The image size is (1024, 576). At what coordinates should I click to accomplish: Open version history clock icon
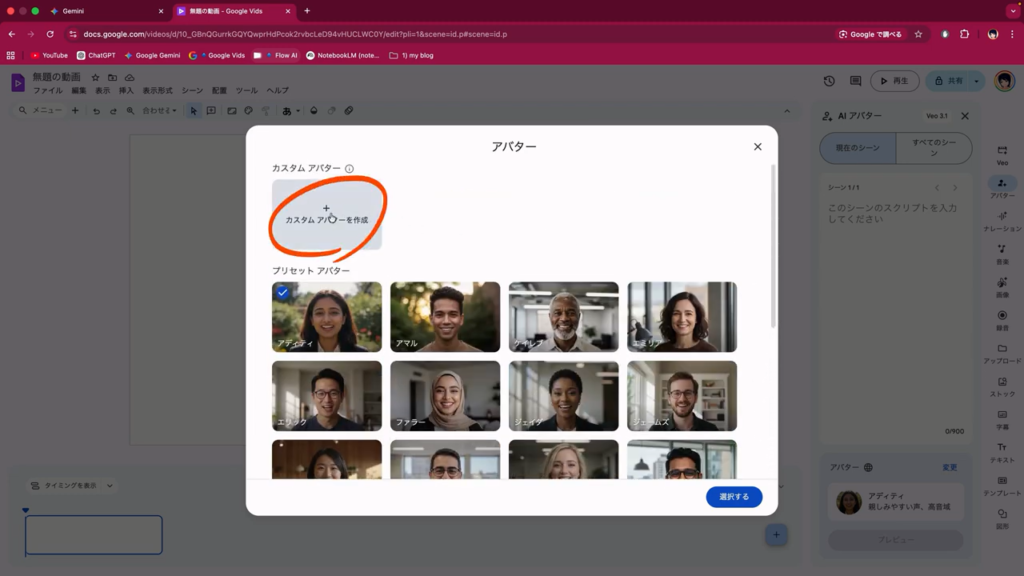[x=829, y=81]
